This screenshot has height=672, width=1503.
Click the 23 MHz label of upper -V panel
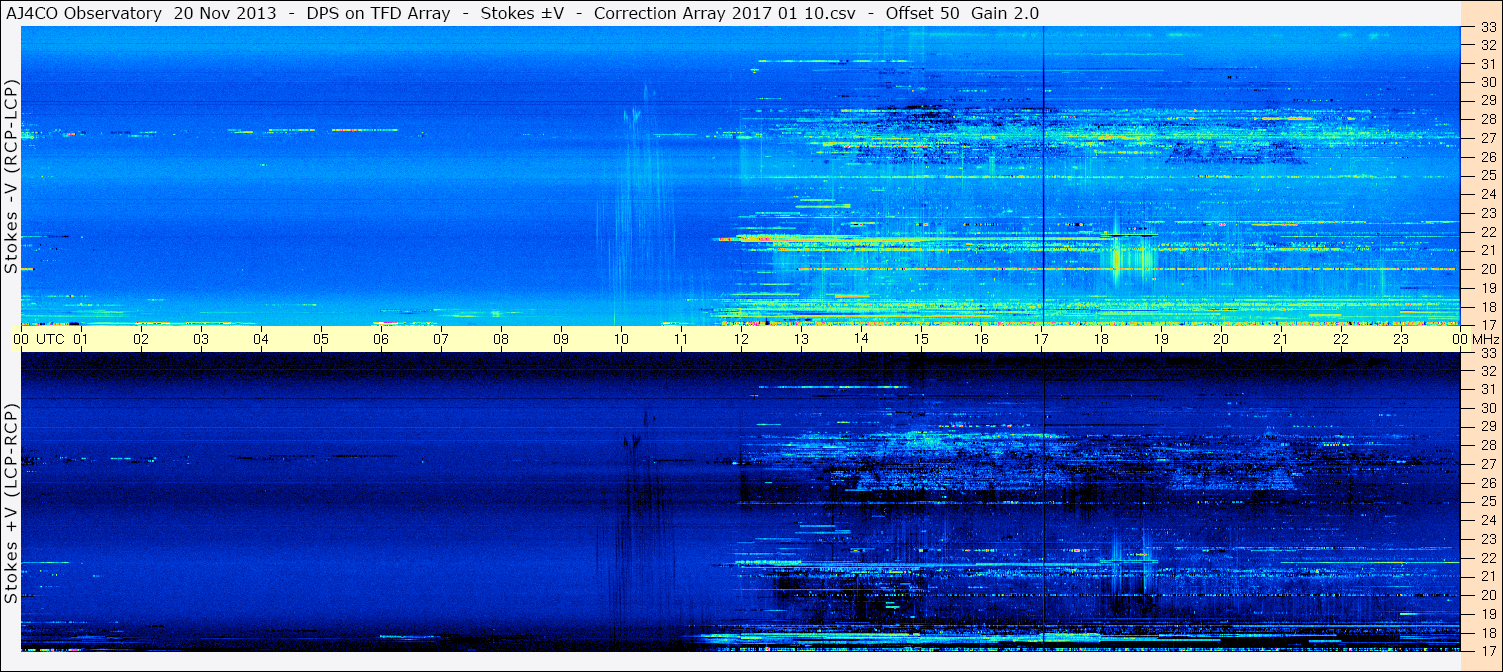click(1488, 213)
